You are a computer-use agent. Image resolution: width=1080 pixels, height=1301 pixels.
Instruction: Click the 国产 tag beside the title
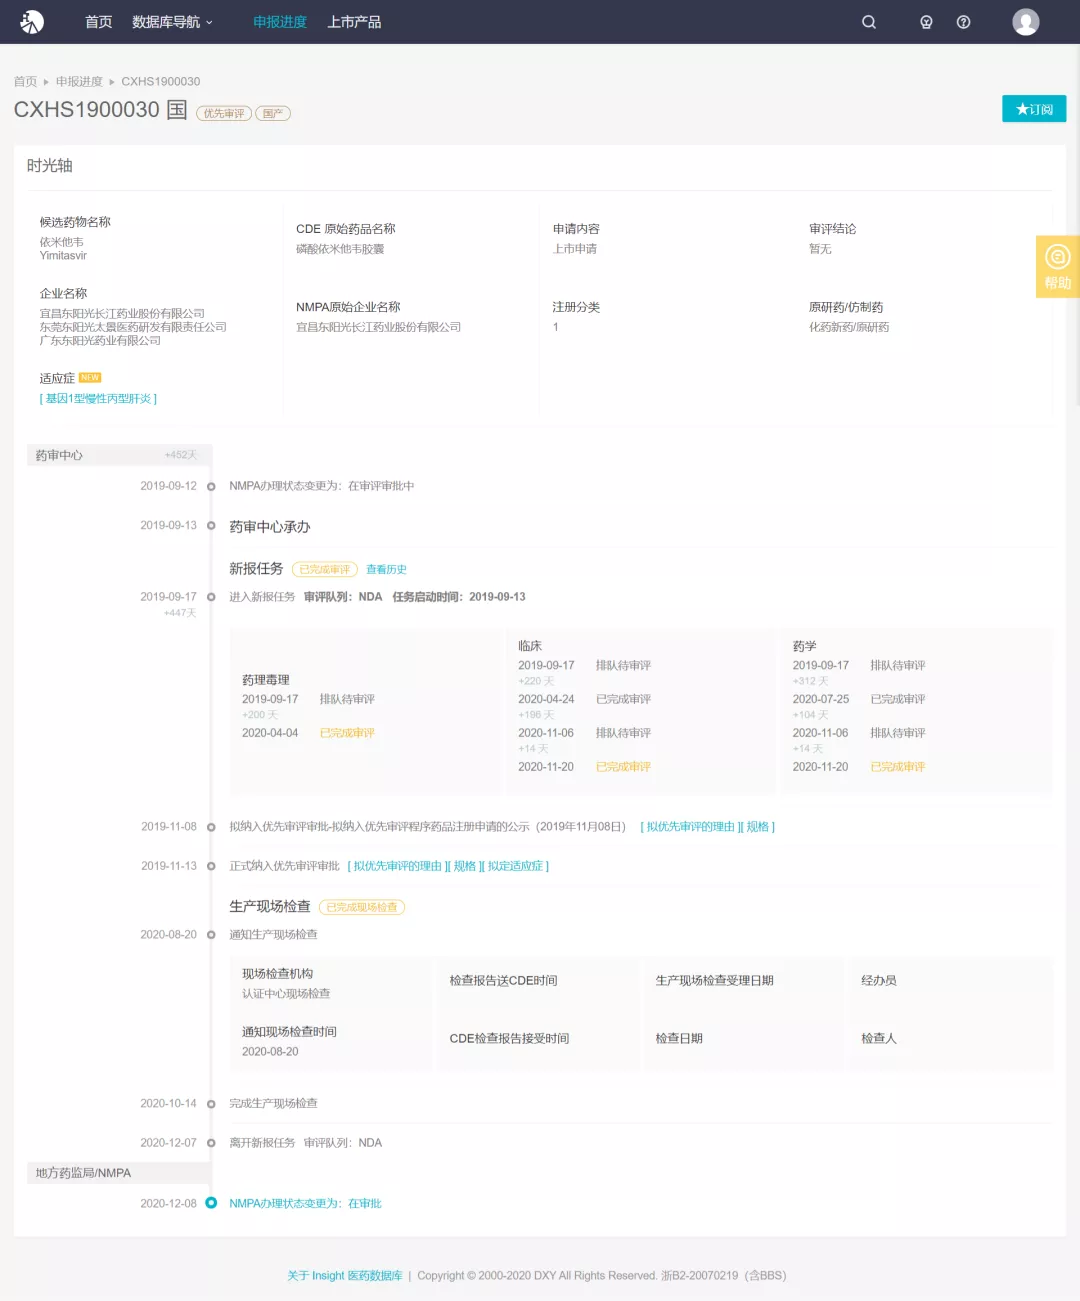[273, 114]
